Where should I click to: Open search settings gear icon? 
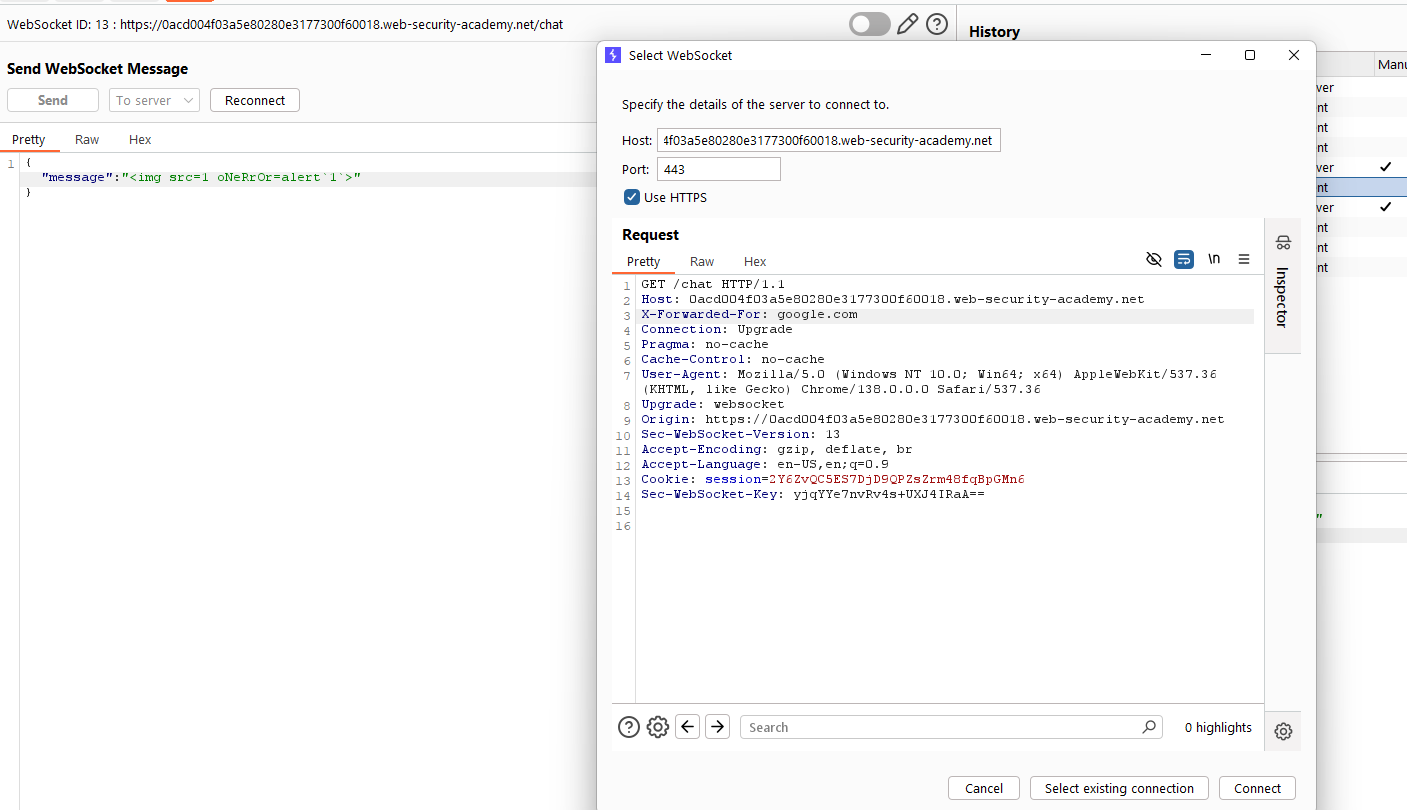[x=657, y=727]
